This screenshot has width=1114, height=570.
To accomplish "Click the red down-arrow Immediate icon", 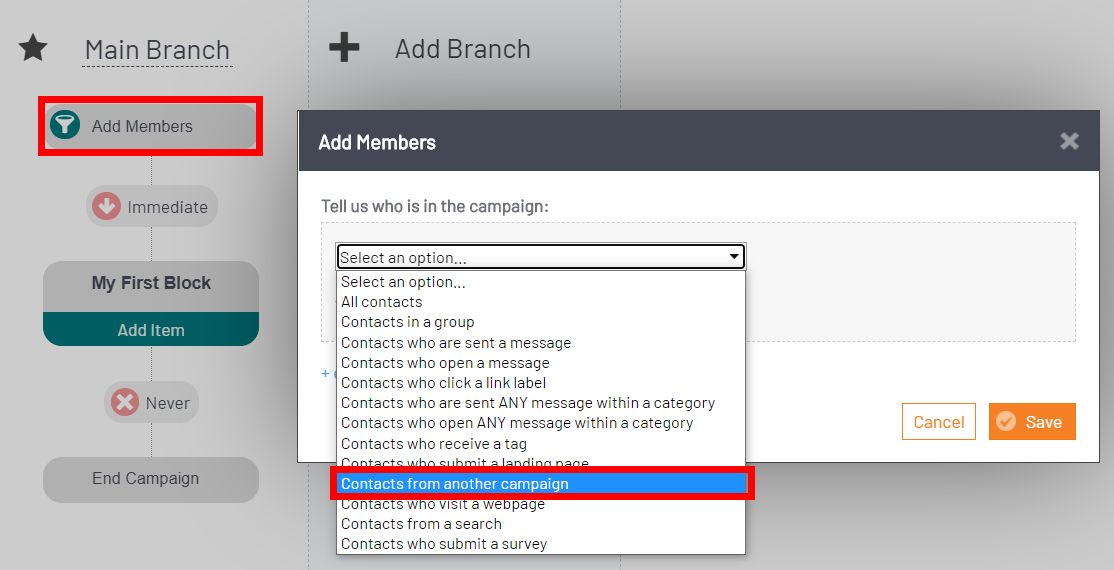I will tap(106, 207).
